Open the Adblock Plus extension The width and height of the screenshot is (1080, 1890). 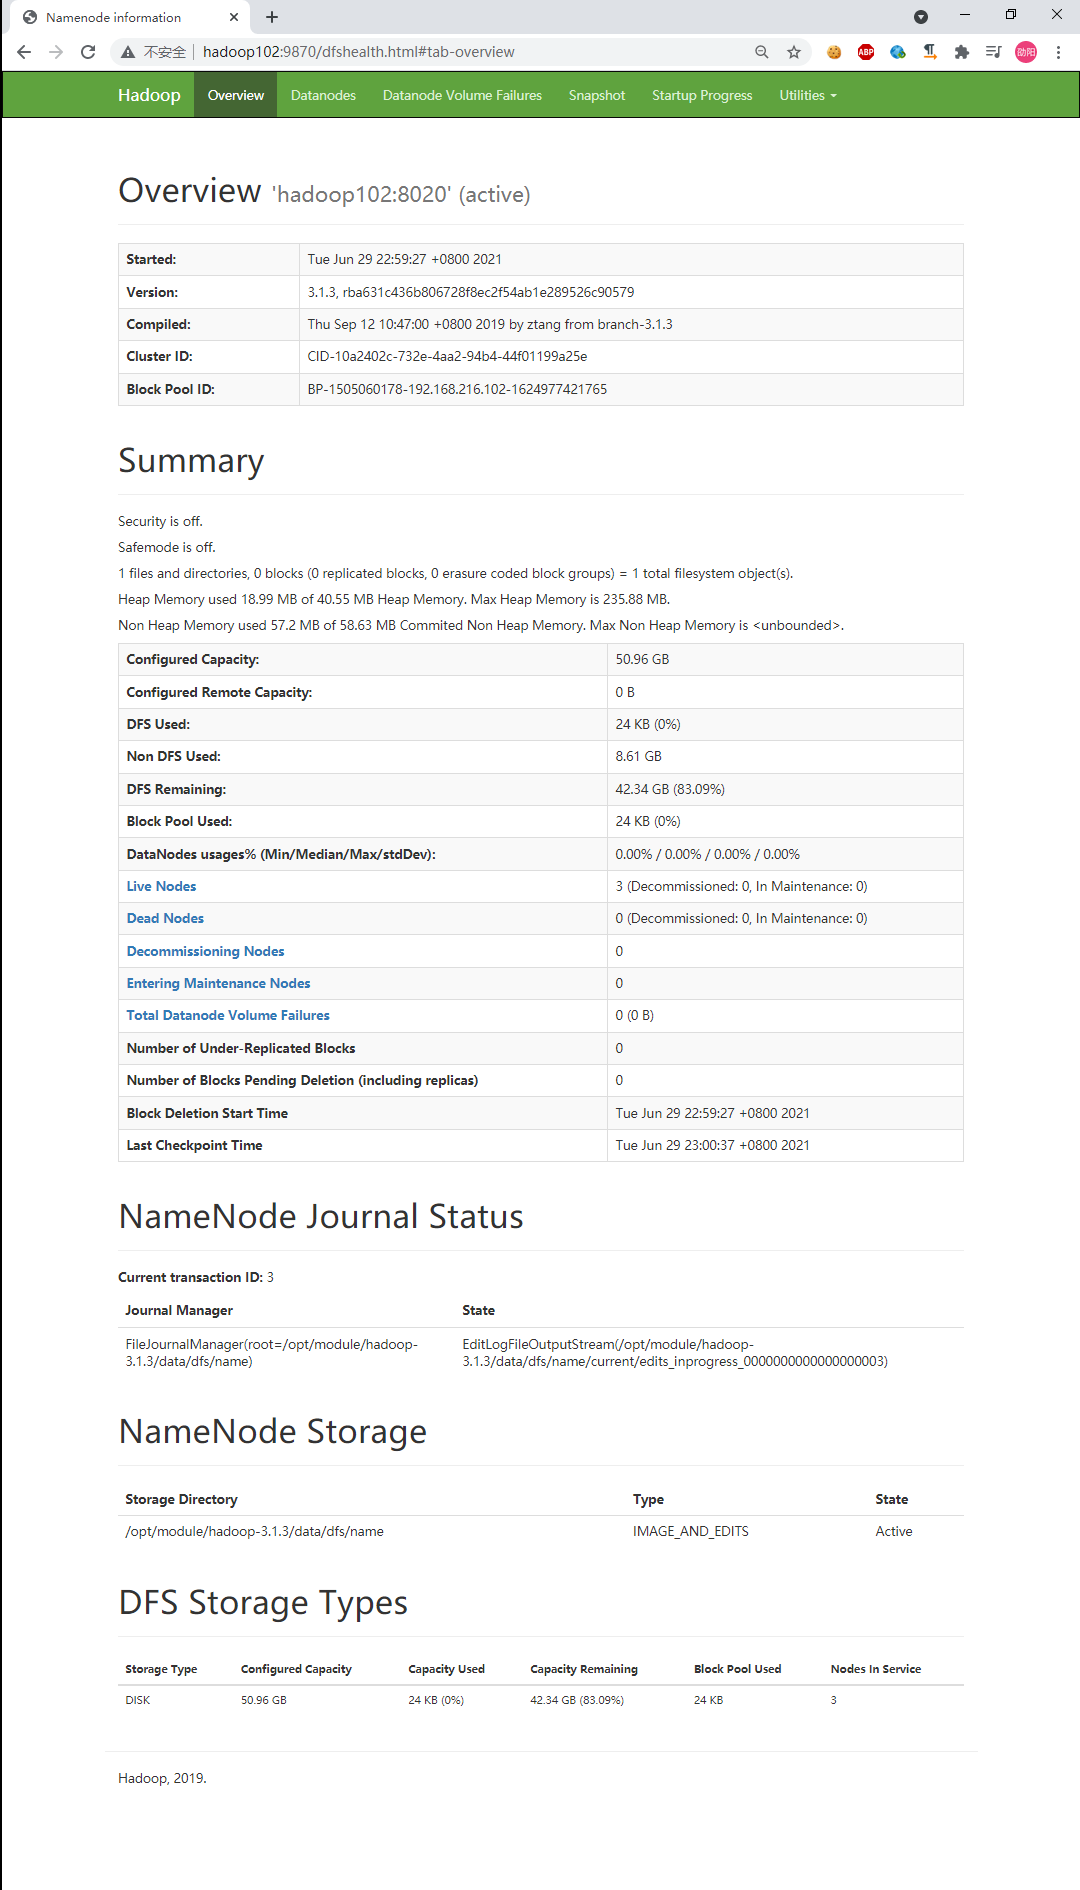pos(866,52)
